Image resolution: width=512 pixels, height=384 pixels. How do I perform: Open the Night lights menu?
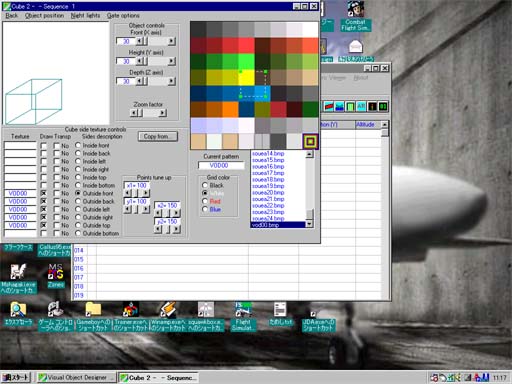point(85,15)
